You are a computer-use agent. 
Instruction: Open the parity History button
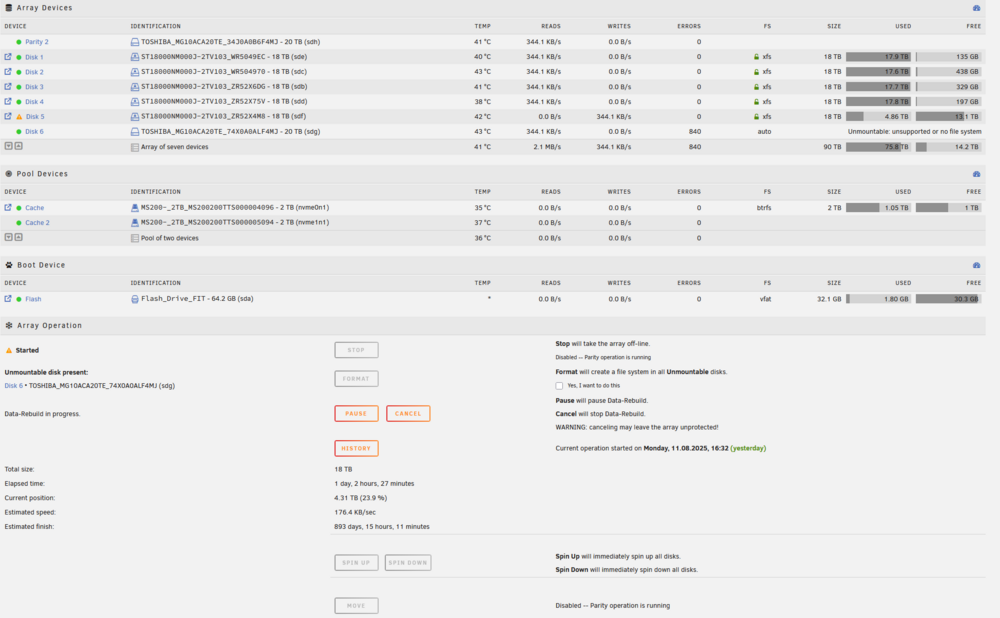pyautogui.click(x=356, y=448)
